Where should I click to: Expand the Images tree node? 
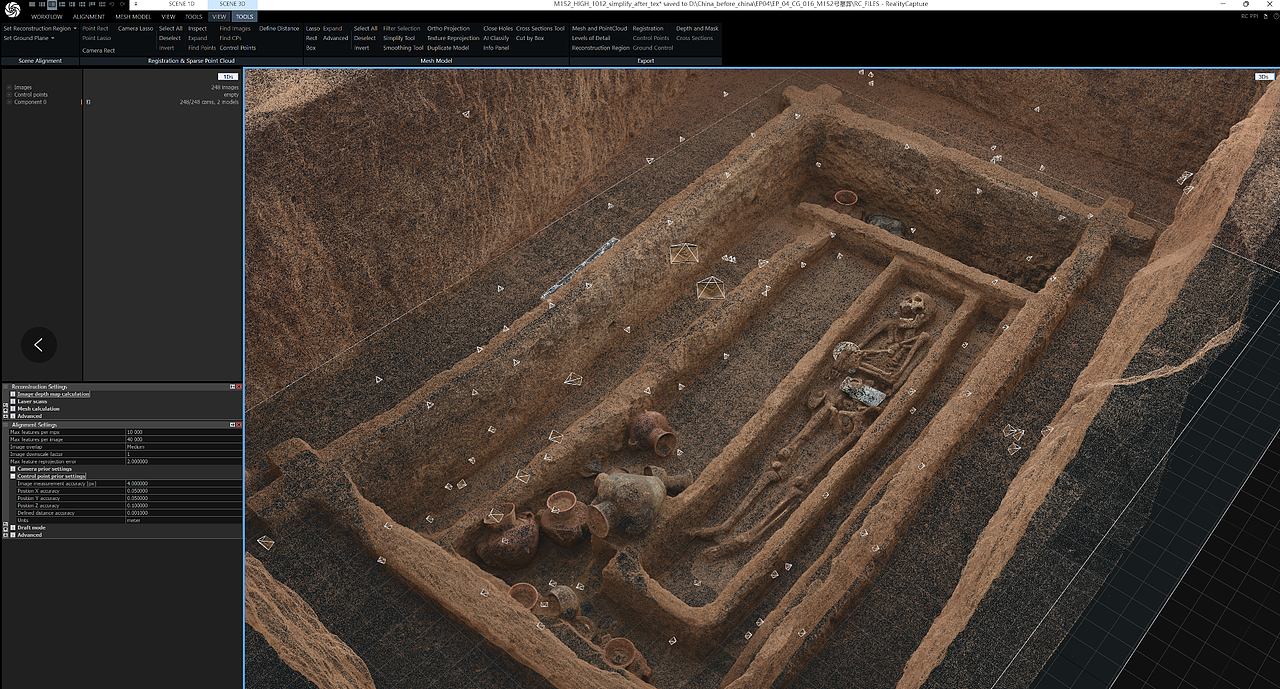9,87
